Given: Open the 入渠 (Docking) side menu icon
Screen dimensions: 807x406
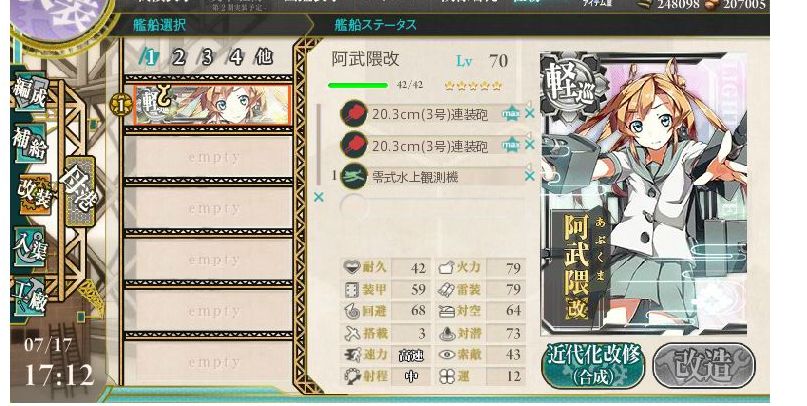Looking at the screenshot, I should coord(30,245).
